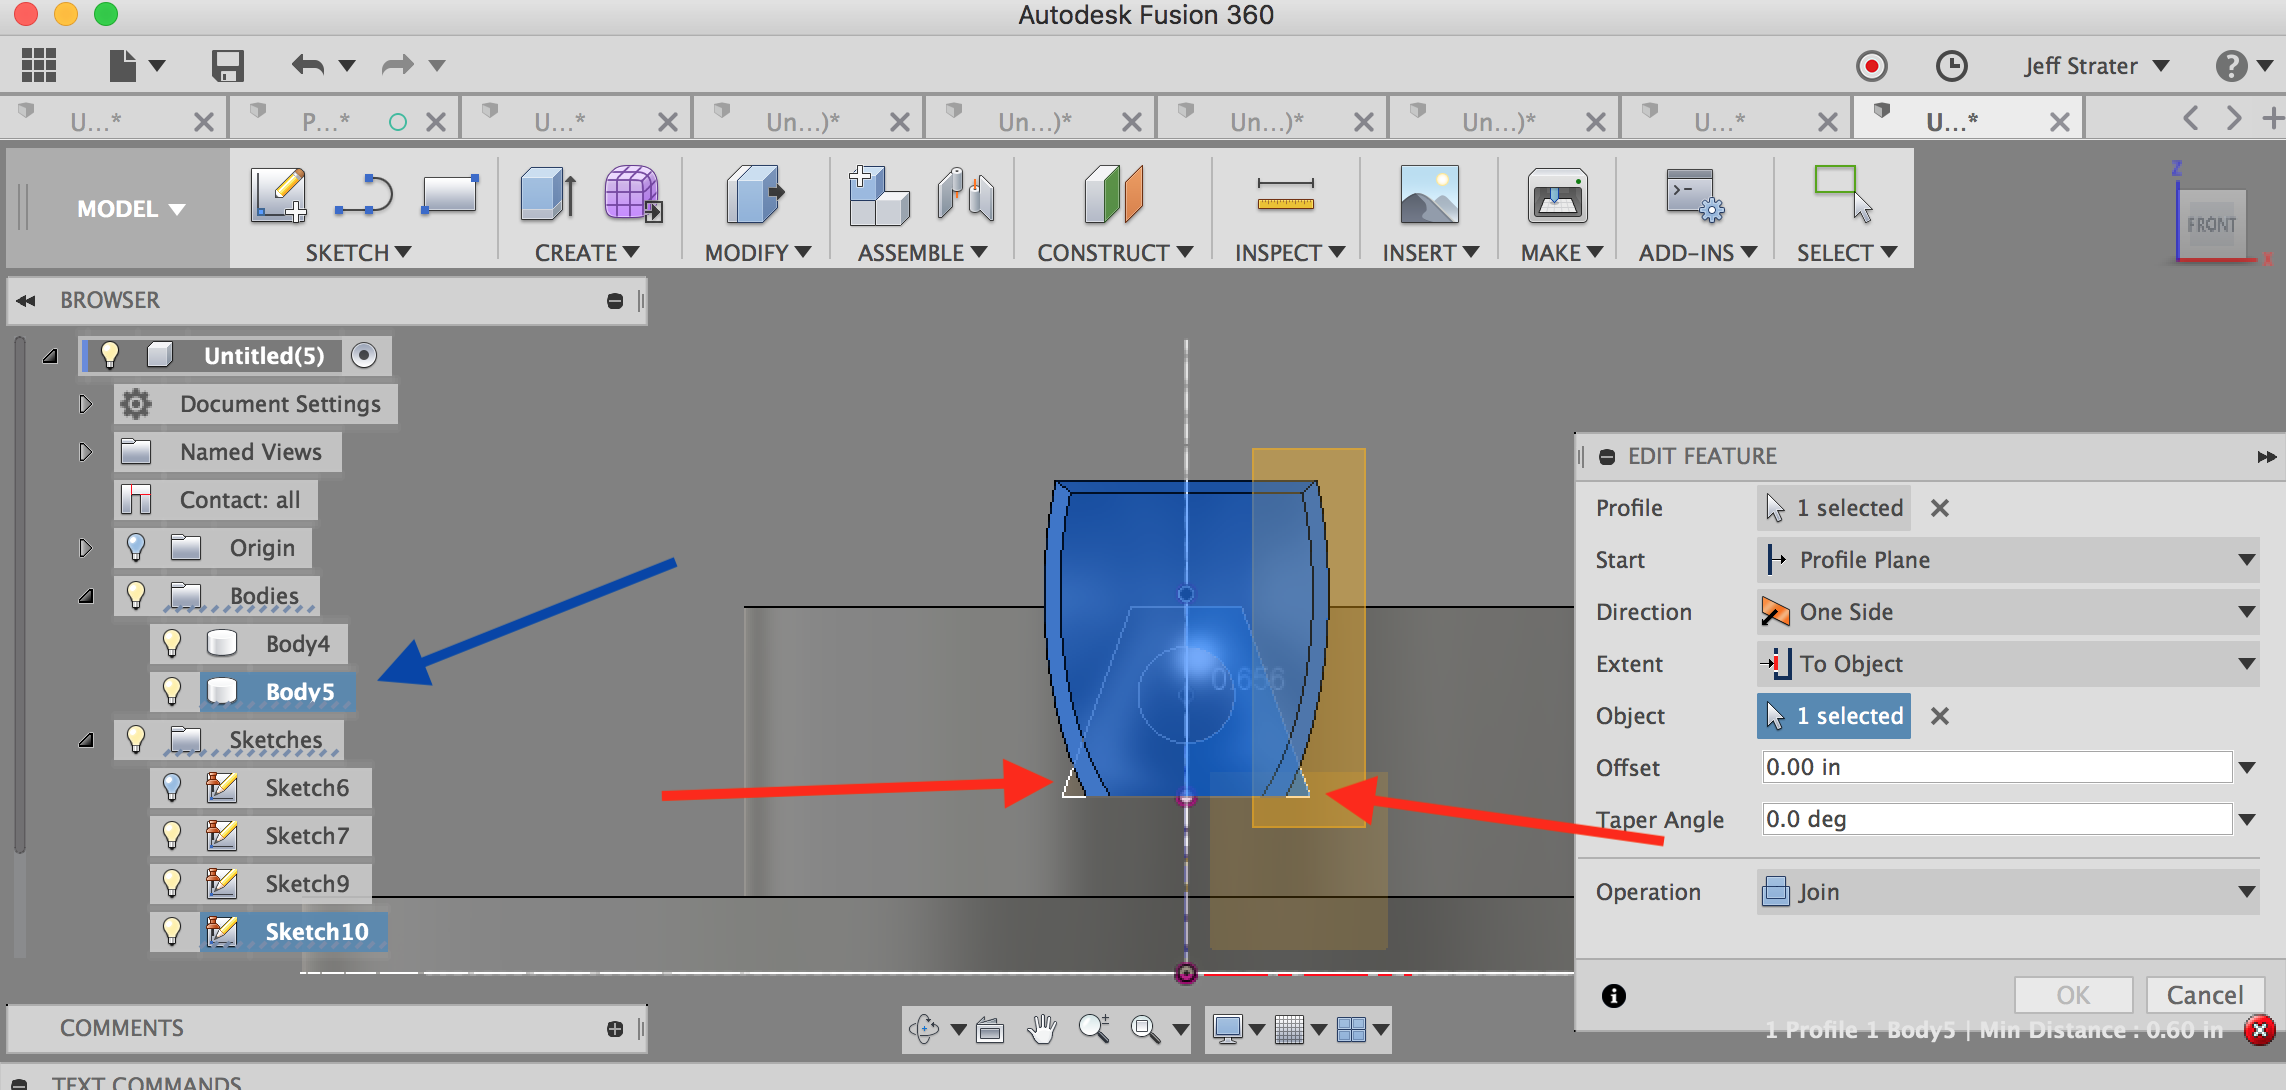Activate the Extrude tool
Screen dimensions: 2286x1090
(x=549, y=194)
